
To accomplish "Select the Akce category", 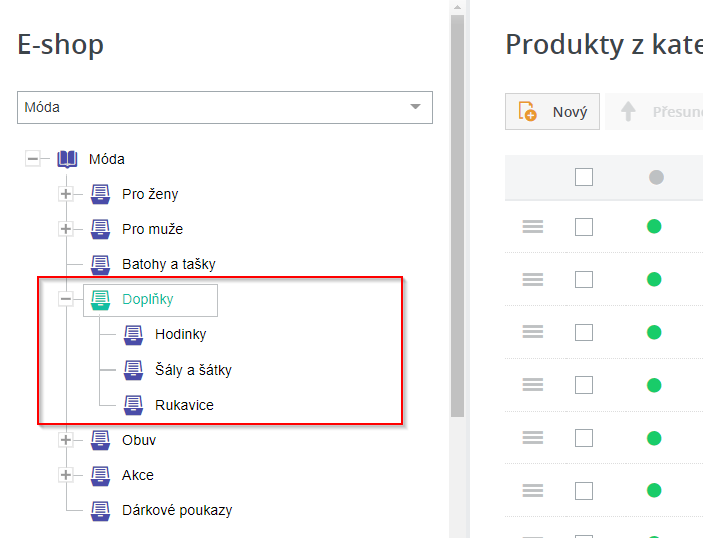I will 138,475.
